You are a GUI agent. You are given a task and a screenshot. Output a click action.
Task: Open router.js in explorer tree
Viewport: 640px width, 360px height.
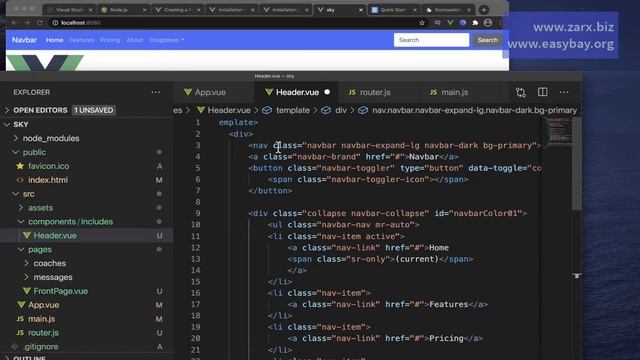click(43, 333)
